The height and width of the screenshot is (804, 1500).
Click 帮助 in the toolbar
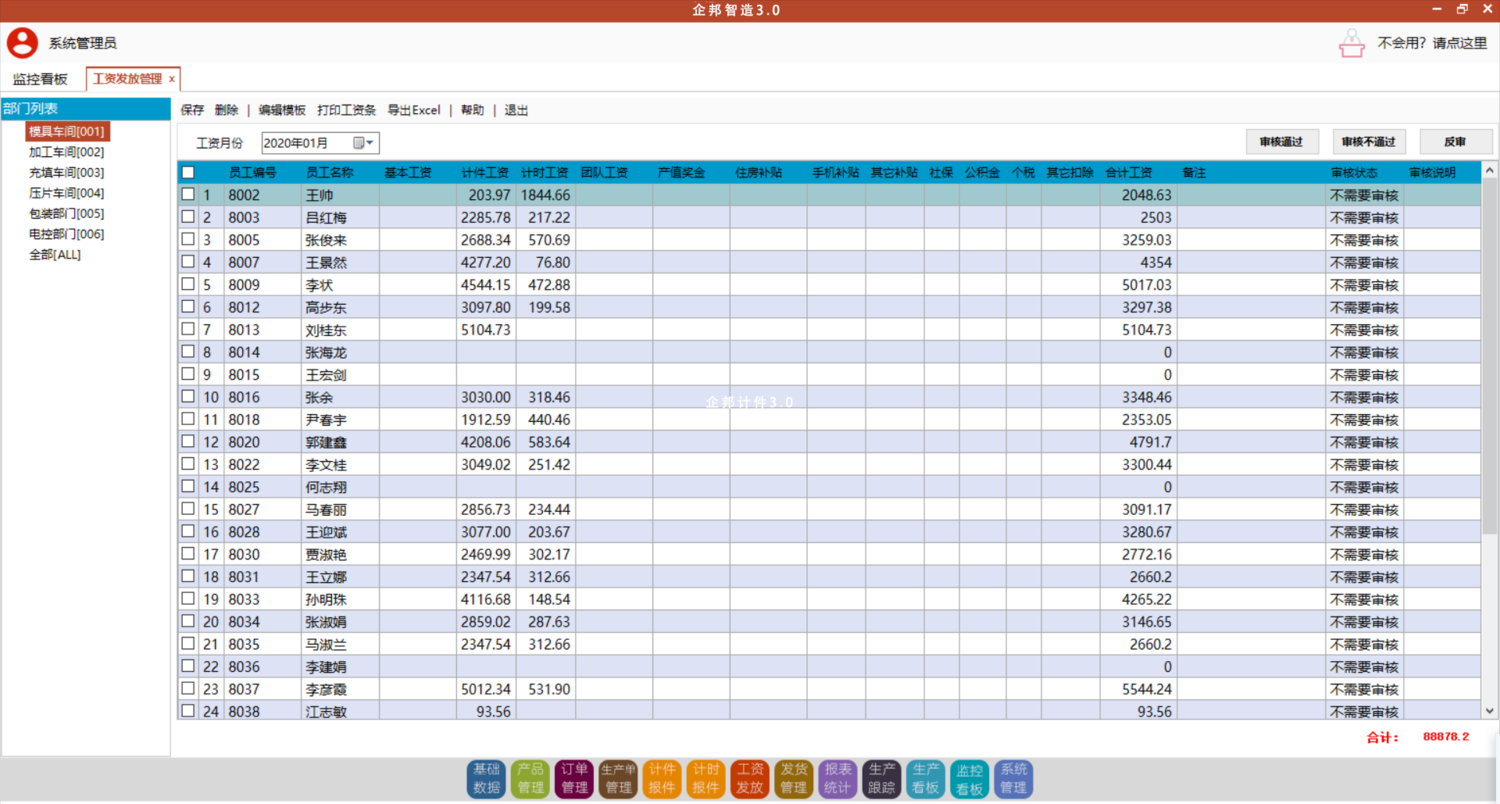[472, 110]
